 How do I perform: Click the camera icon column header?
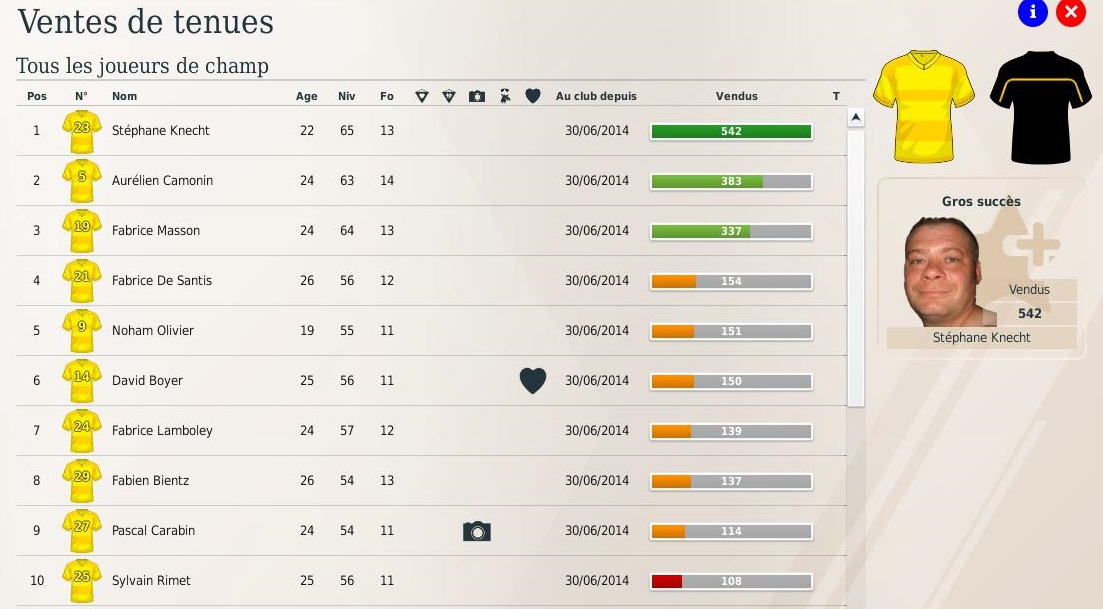tap(477, 96)
